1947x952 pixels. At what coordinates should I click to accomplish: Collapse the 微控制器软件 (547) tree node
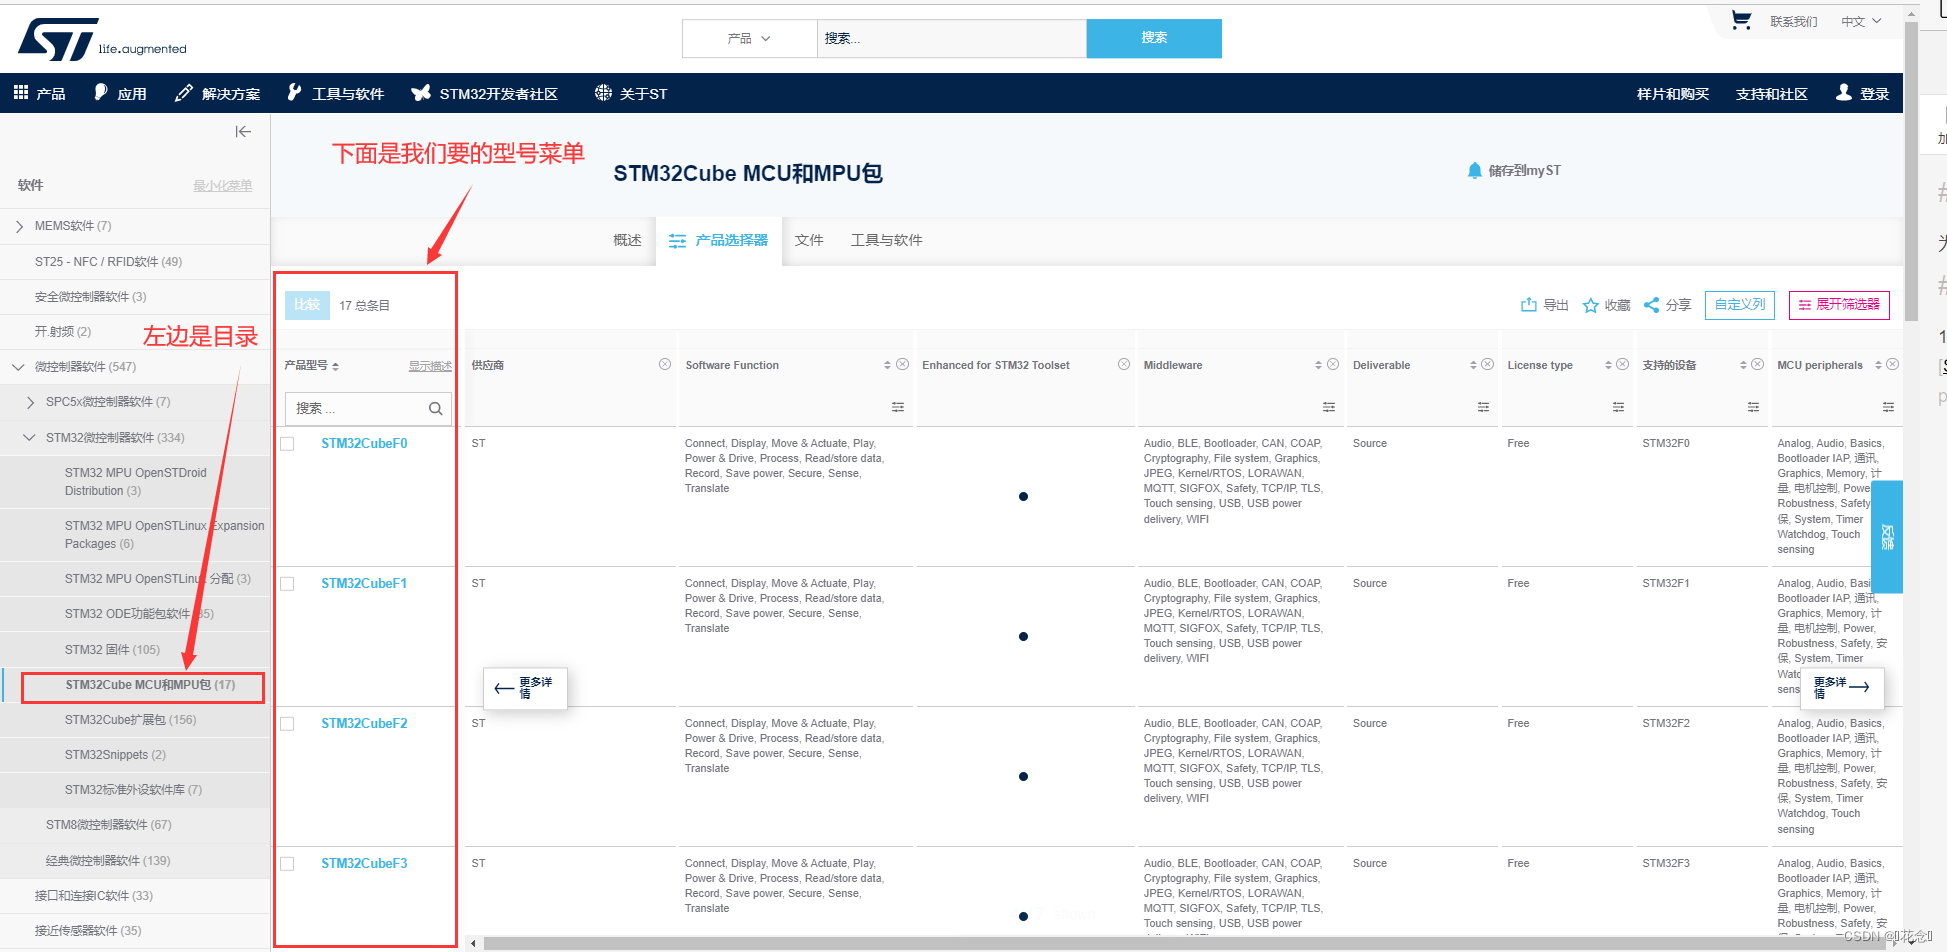pyautogui.click(x=18, y=367)
